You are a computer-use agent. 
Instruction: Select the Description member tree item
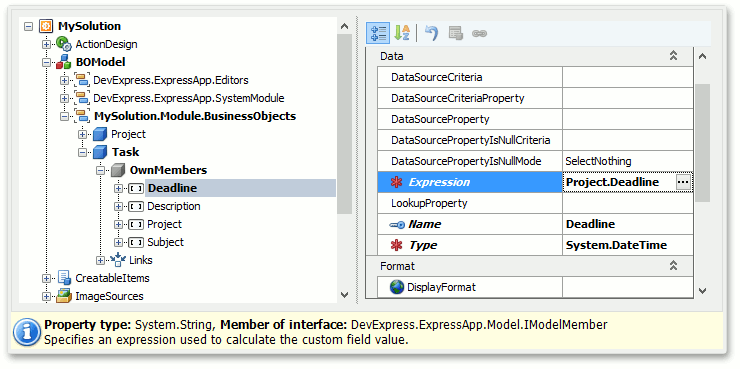(x=174, y=206)
